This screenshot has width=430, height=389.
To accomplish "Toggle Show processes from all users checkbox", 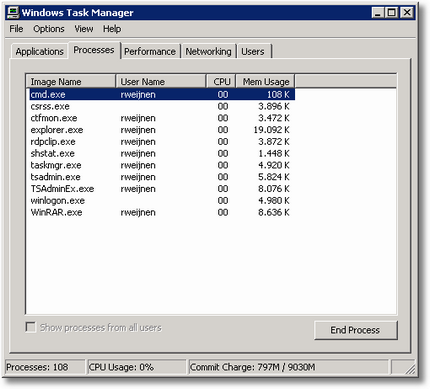I will point(31,327).
